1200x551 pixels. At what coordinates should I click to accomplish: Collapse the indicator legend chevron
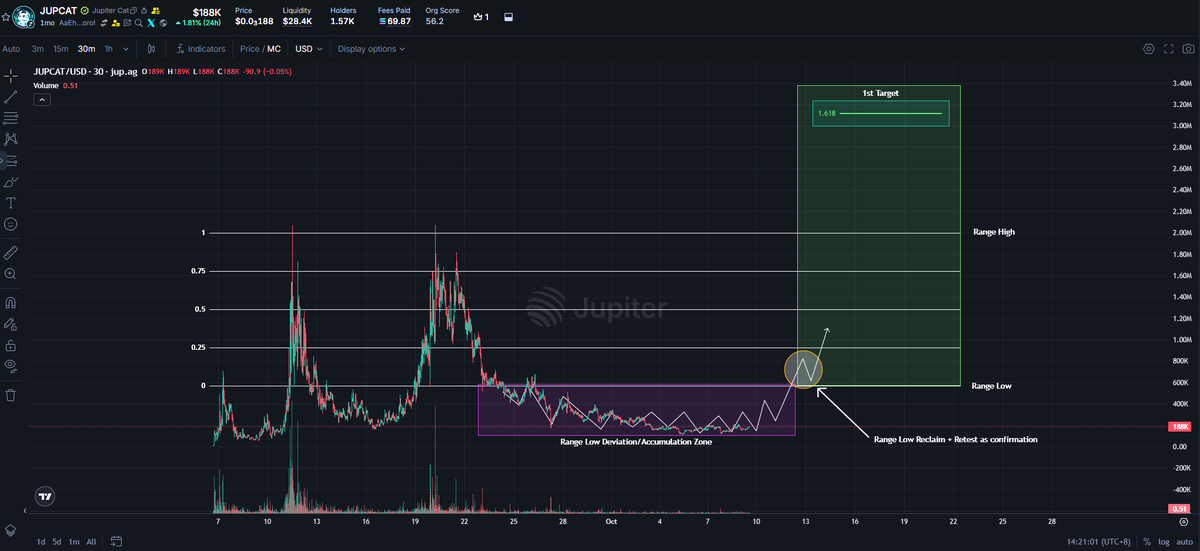[41, 99]
